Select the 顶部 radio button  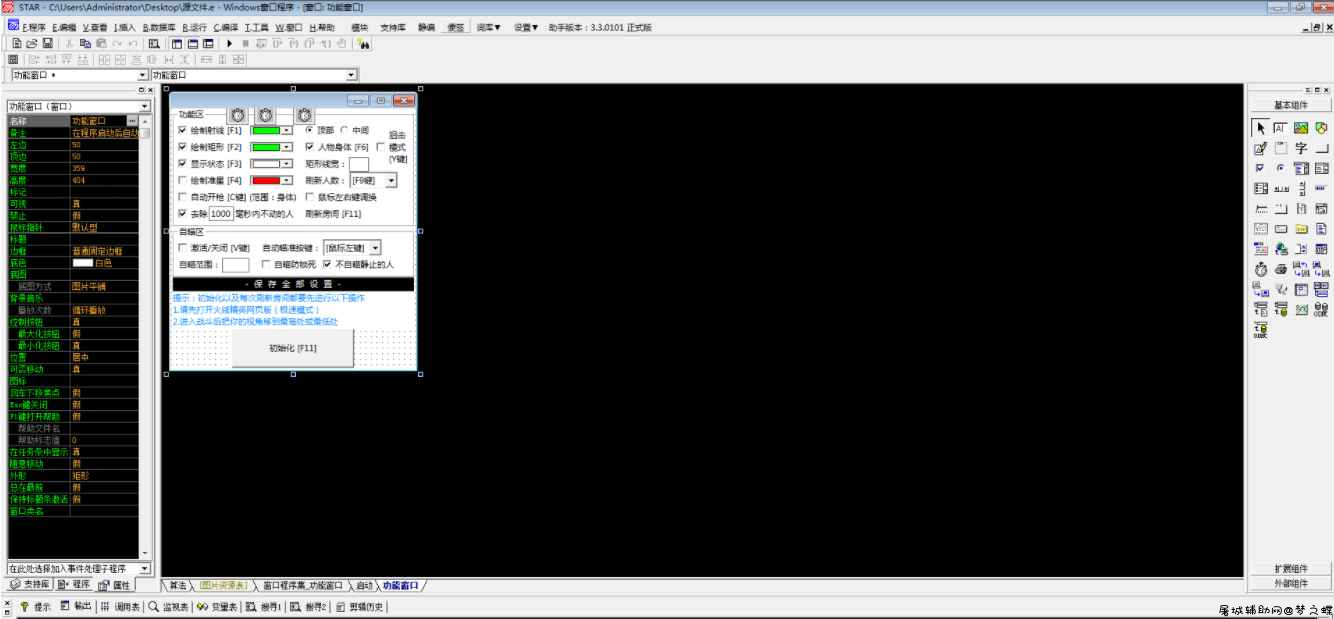pos(310,130)
